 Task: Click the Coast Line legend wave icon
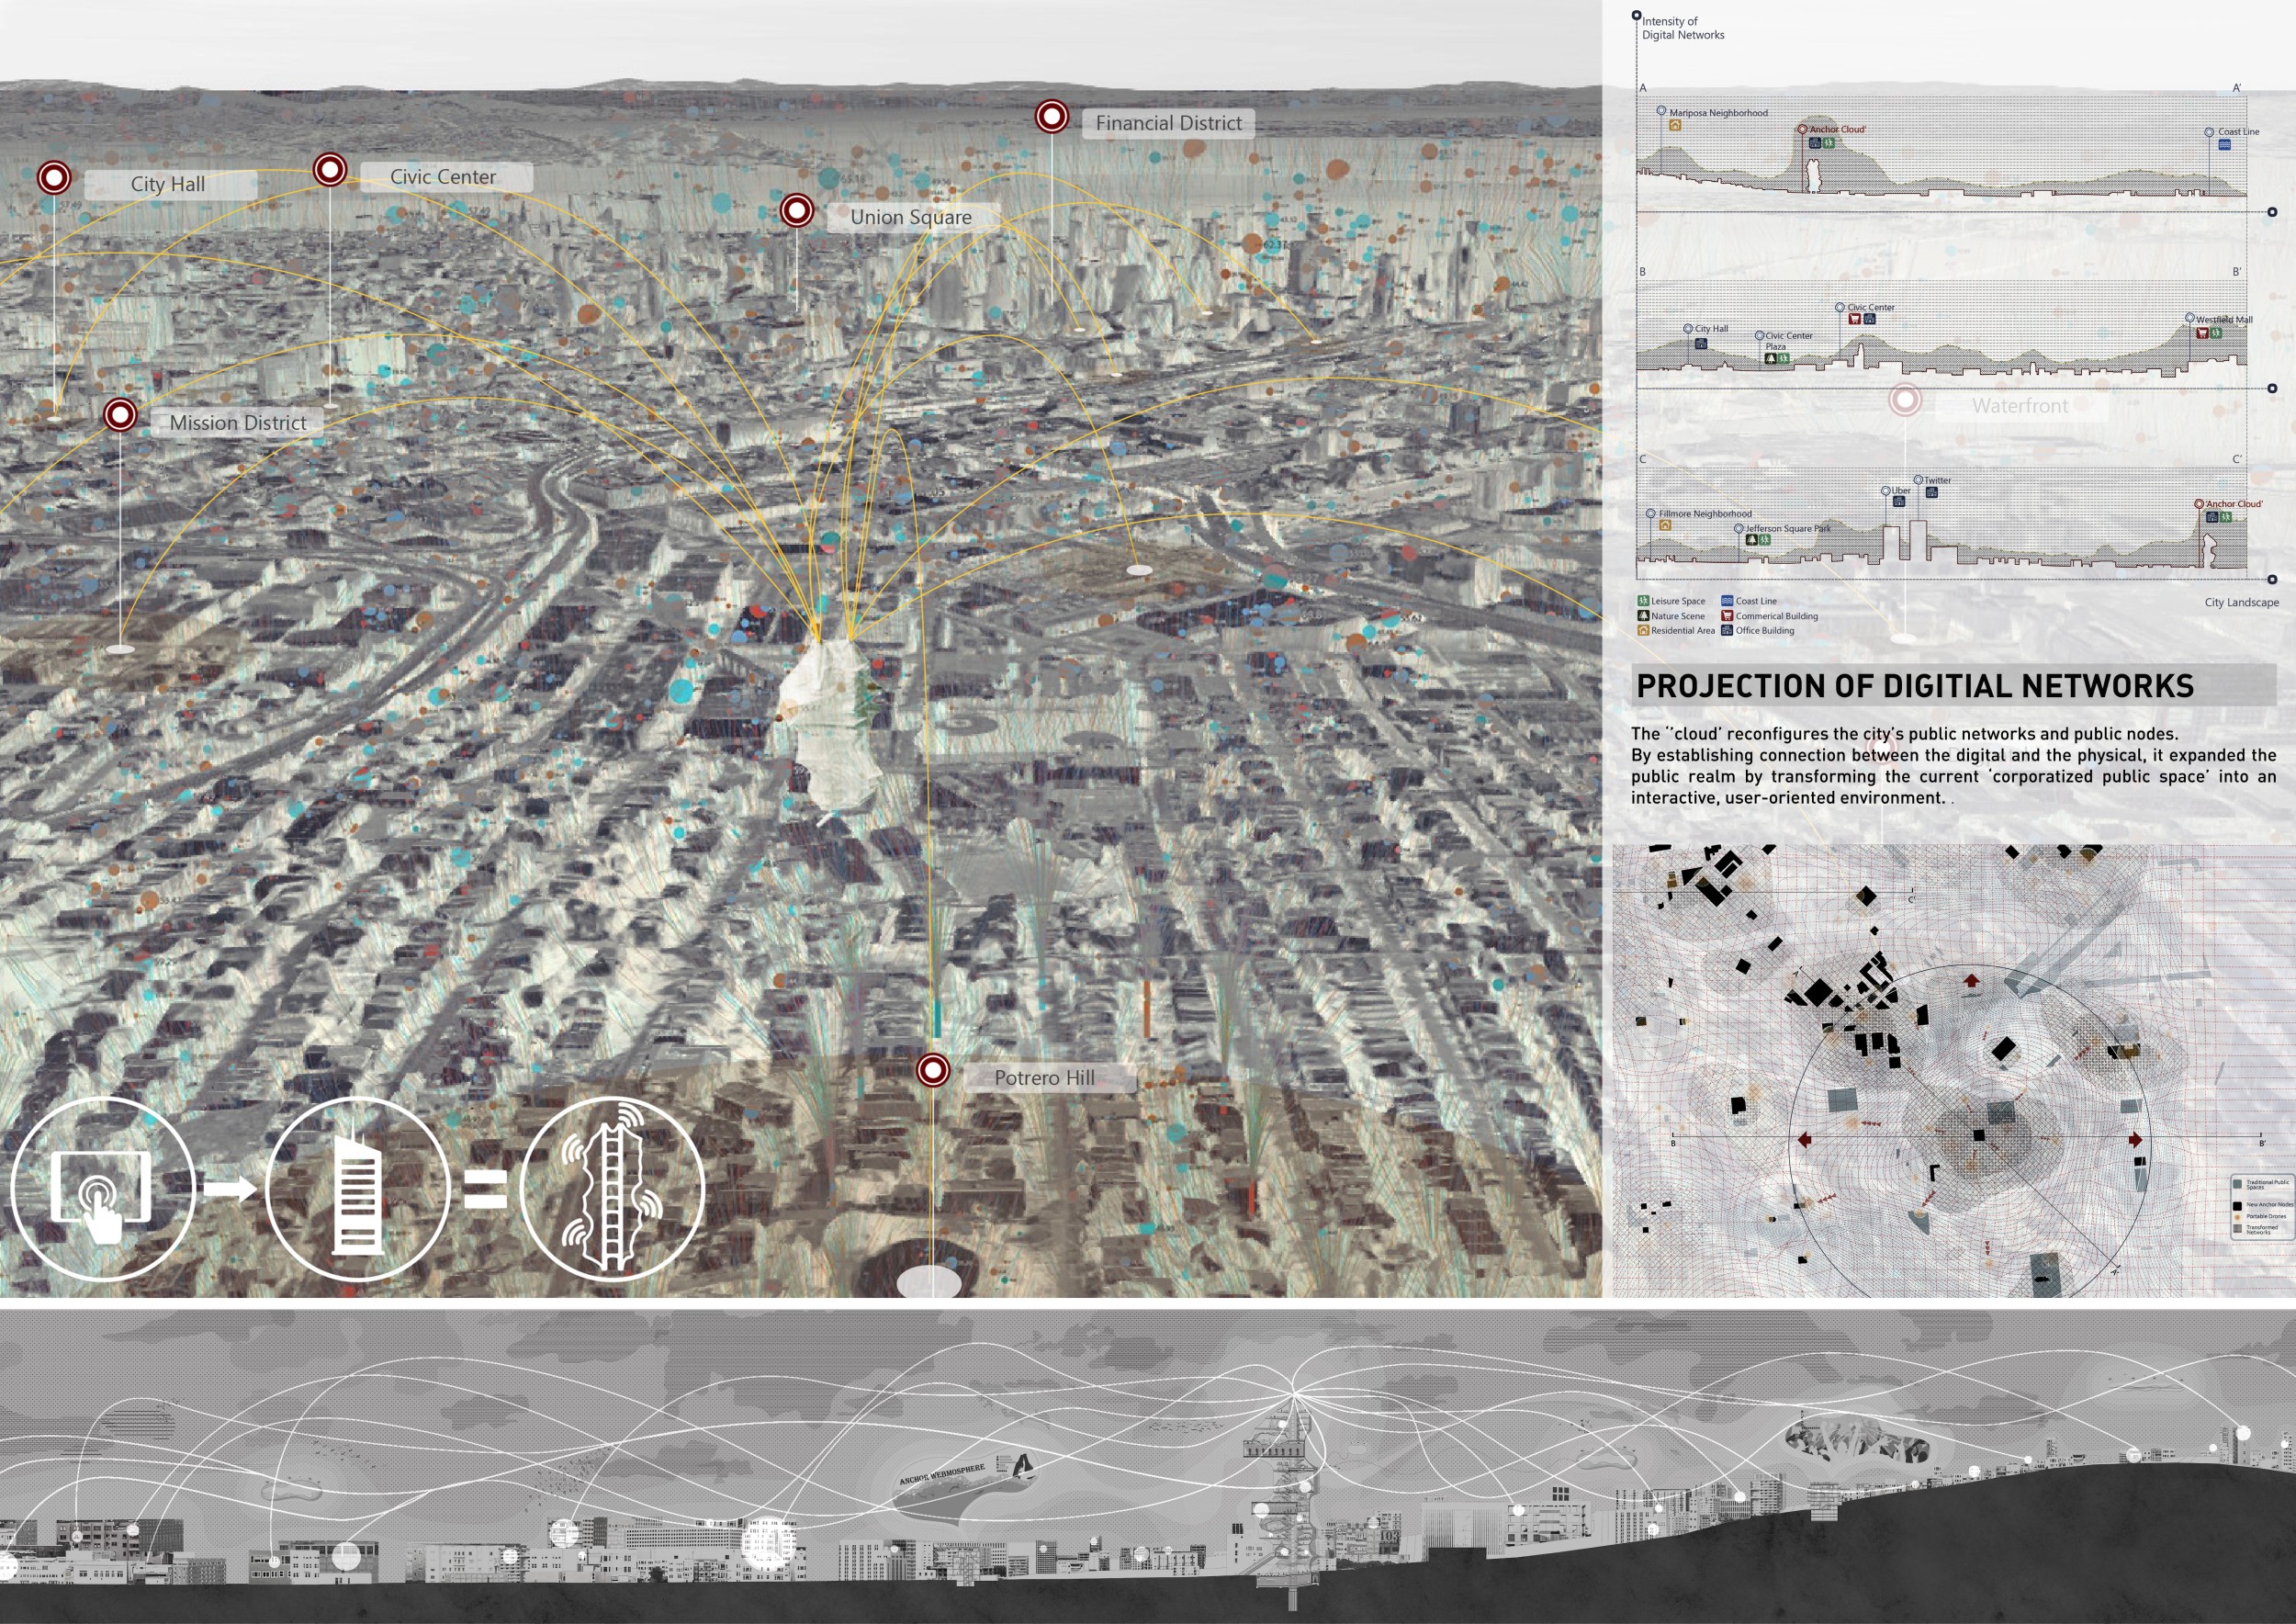tap(1727, 601)
